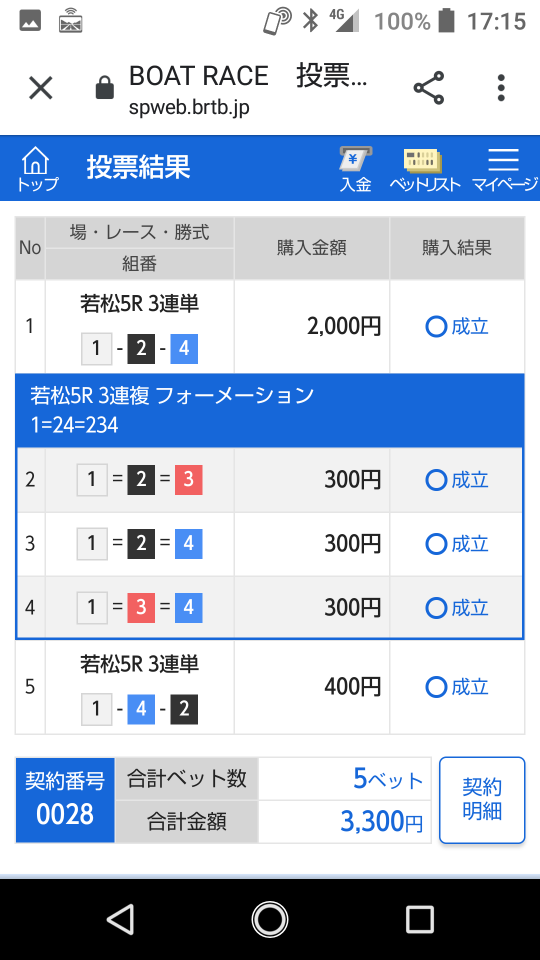Open the ベットリスト bet list icon
The height and width of the screenshot is (960, 540).
click(424, 170)
